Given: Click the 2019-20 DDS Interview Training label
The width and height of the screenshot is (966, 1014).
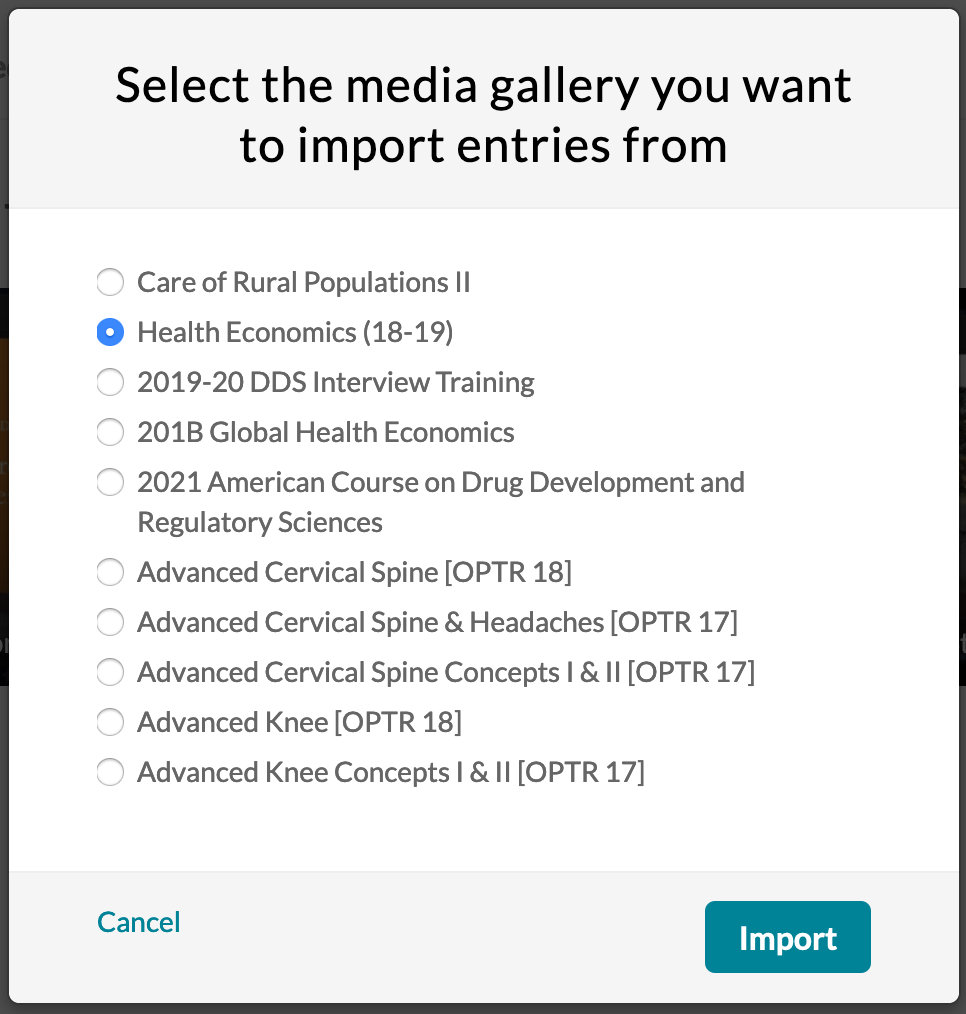Looking at the screenshot, I should pos(335,382).
